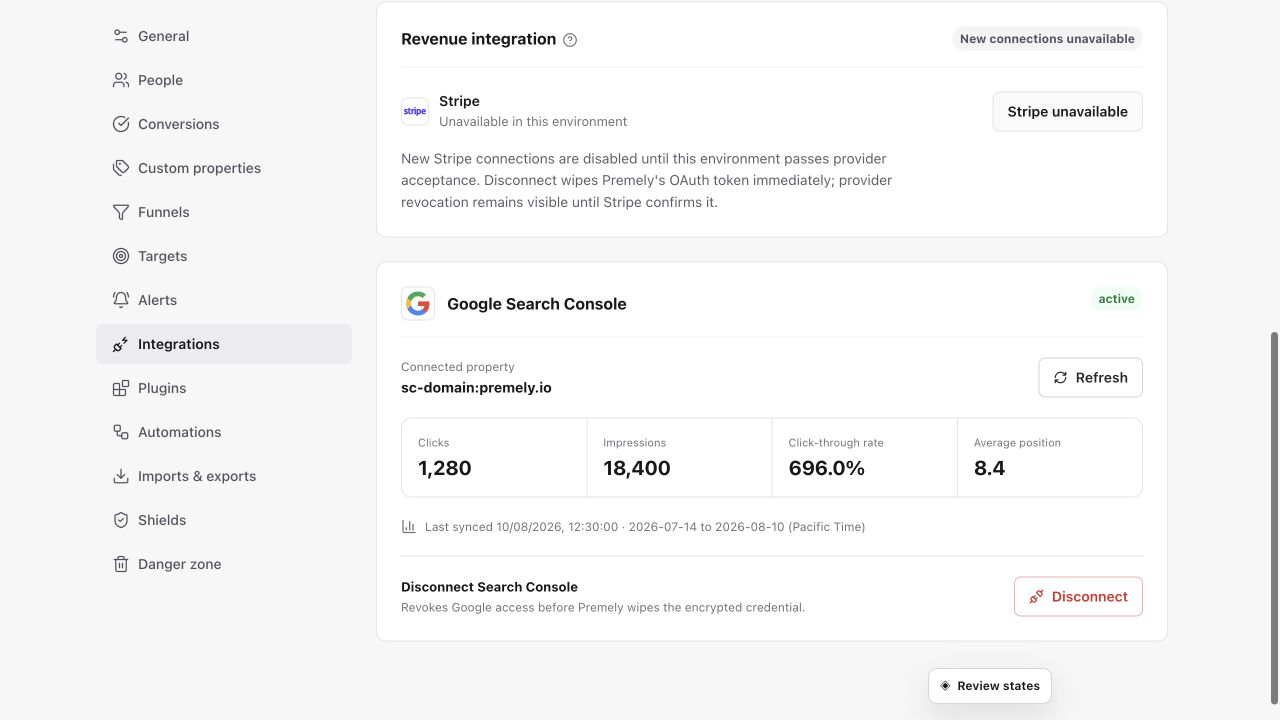Image resolution: width=1280 pixels, height=720 pixels.
Task: Open Imports & exports
Action: 224,476
